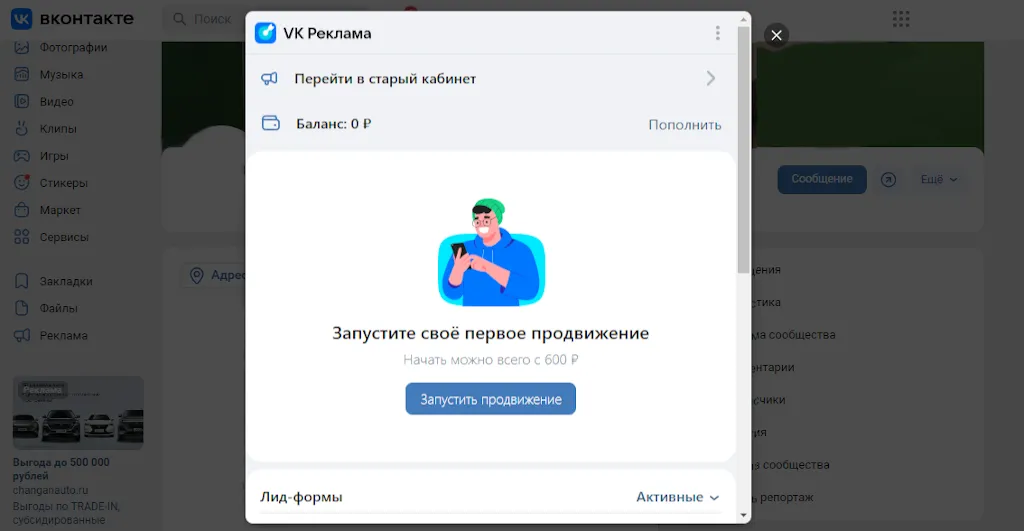Close the VK Реклама popup window
Viewport: 1024px width, 531px height.
pyautogui.click(x=776, y=35)
